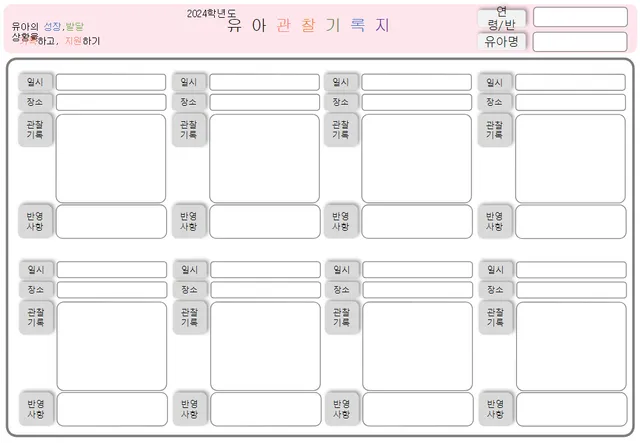Click 장소 field in top row's third block
Viewport: 640px width, 443px height.
click(416, 102)
